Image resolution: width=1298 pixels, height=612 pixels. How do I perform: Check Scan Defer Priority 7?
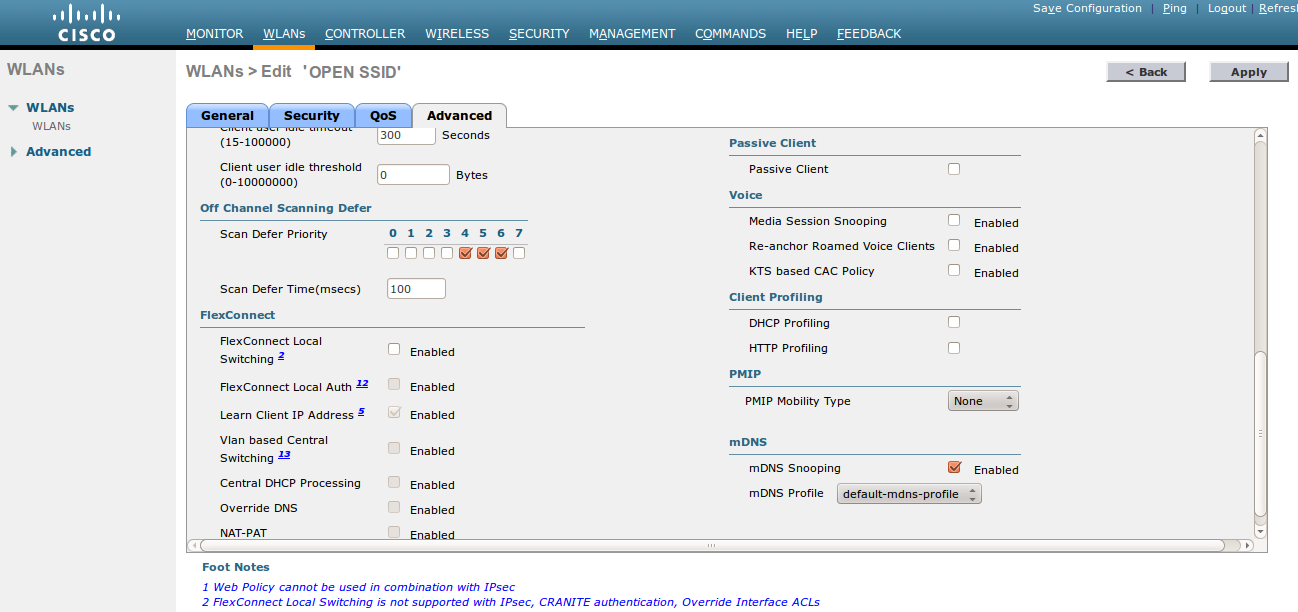[x=519, y=253]
